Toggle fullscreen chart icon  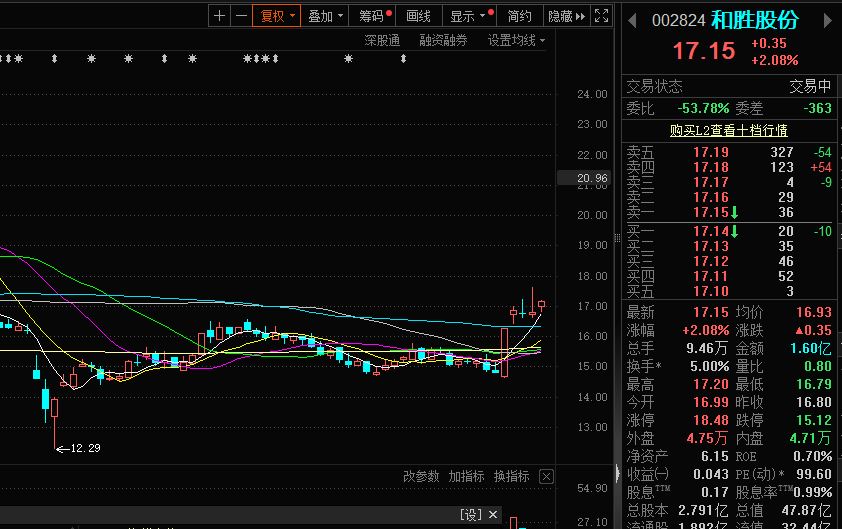pyautogui.click(x=601, y=16)
